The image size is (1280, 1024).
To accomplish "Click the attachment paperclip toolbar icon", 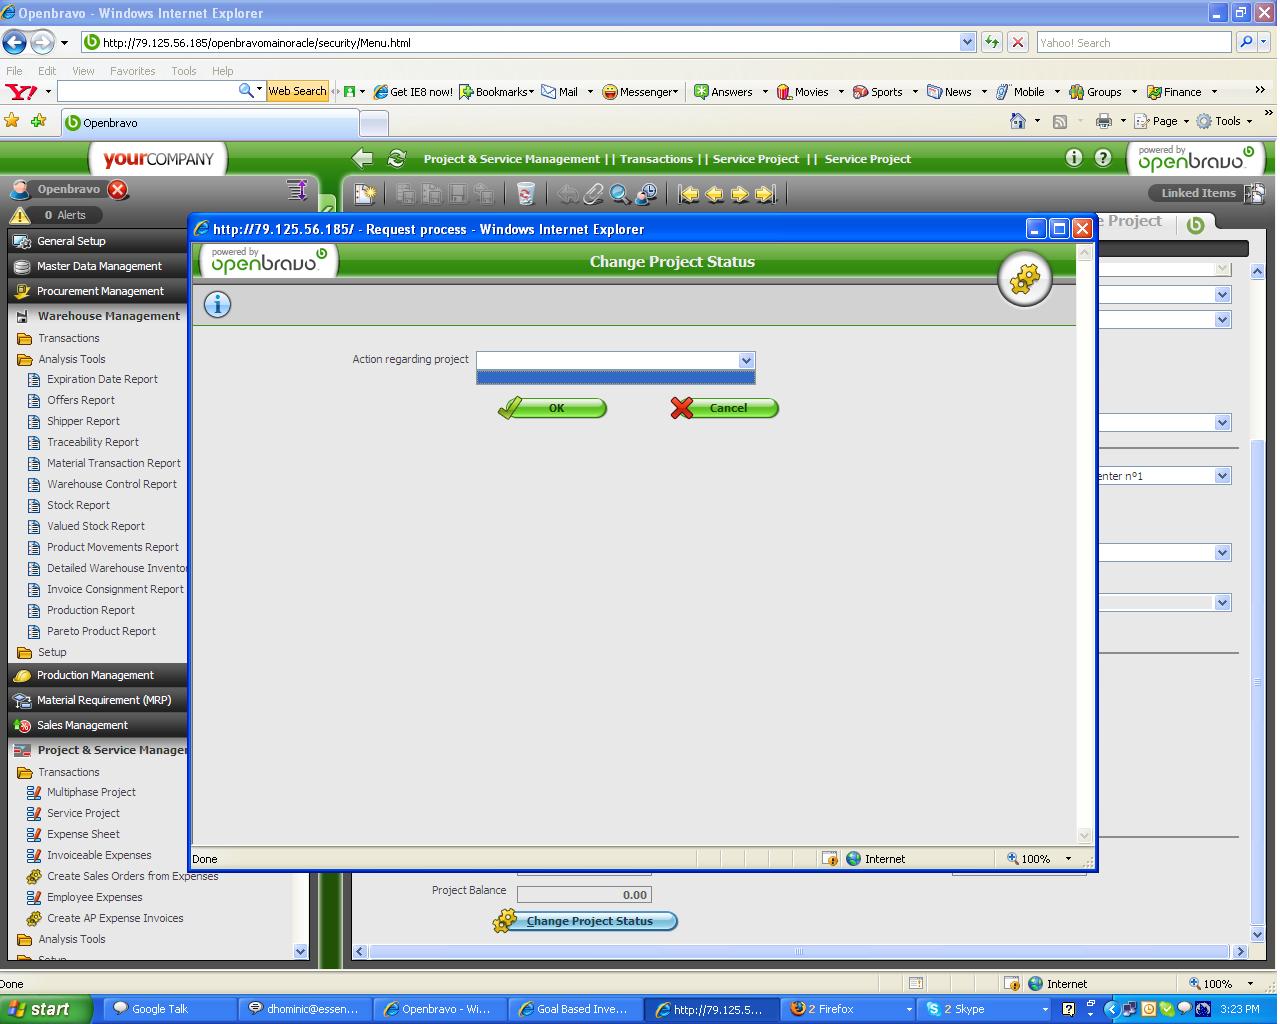I will click(594, 194).
